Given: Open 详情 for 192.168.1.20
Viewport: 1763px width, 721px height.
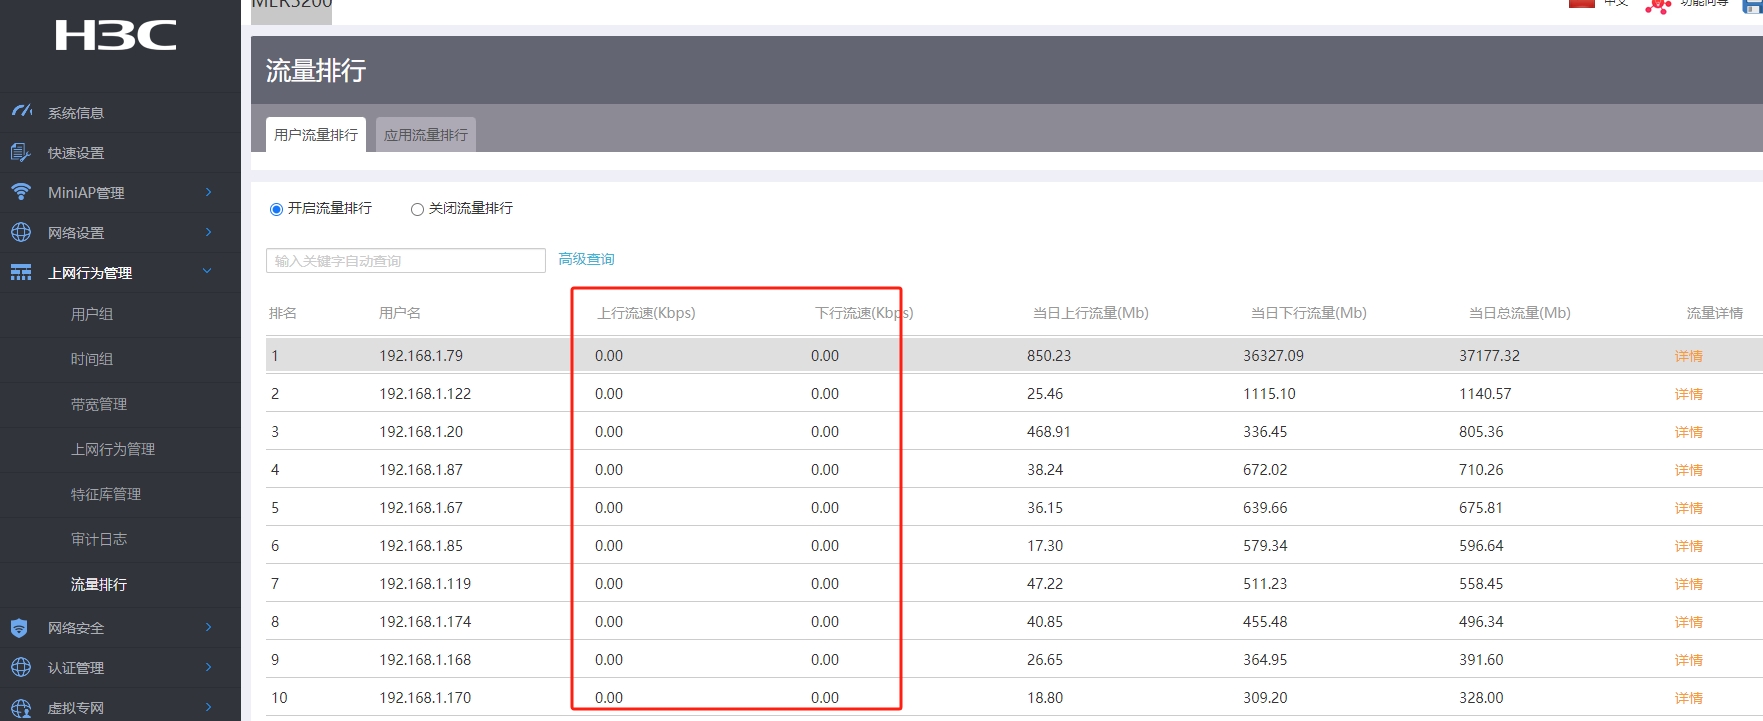Looking at the screenshot, I should pos(1689,432).
